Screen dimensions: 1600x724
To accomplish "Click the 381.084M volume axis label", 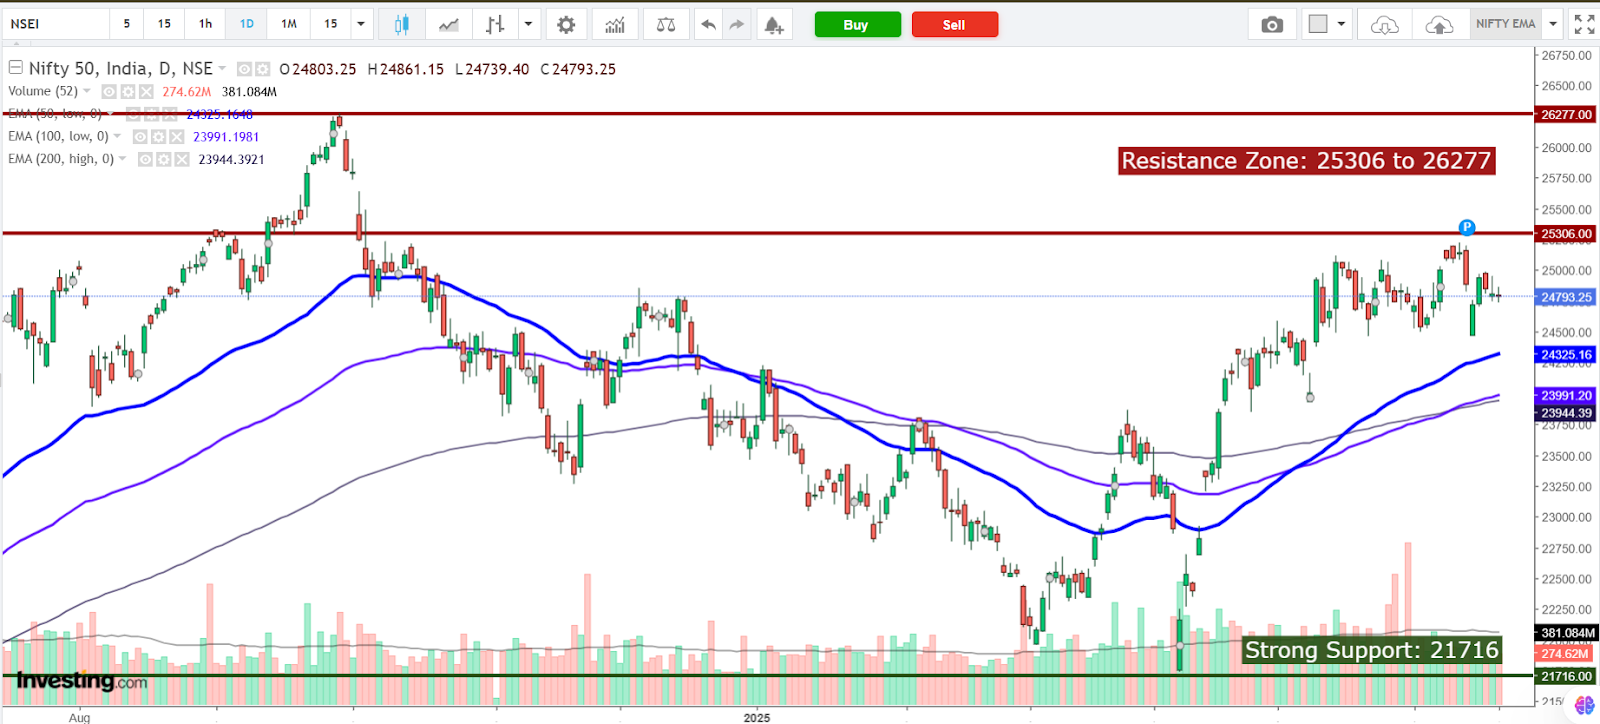I will point(1566,633).
